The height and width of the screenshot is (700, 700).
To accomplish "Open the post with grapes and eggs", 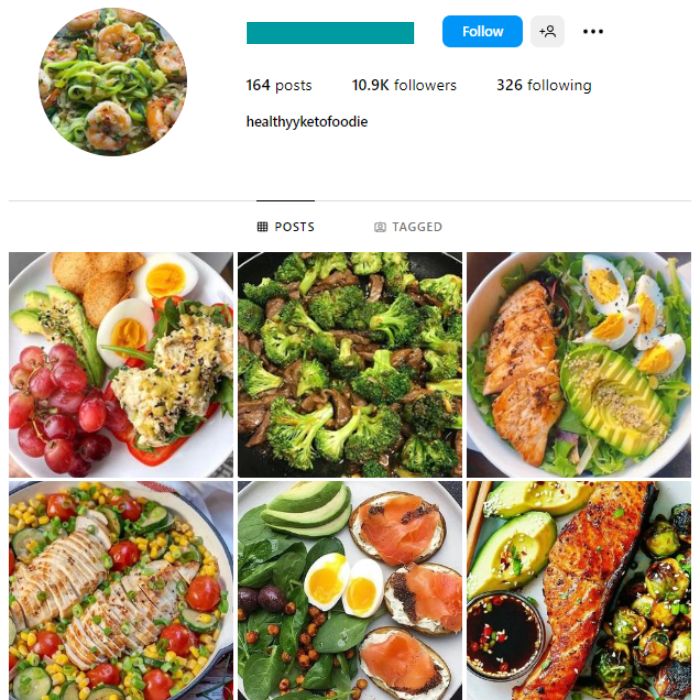I will pyautogui.click(x=121, y=365).
